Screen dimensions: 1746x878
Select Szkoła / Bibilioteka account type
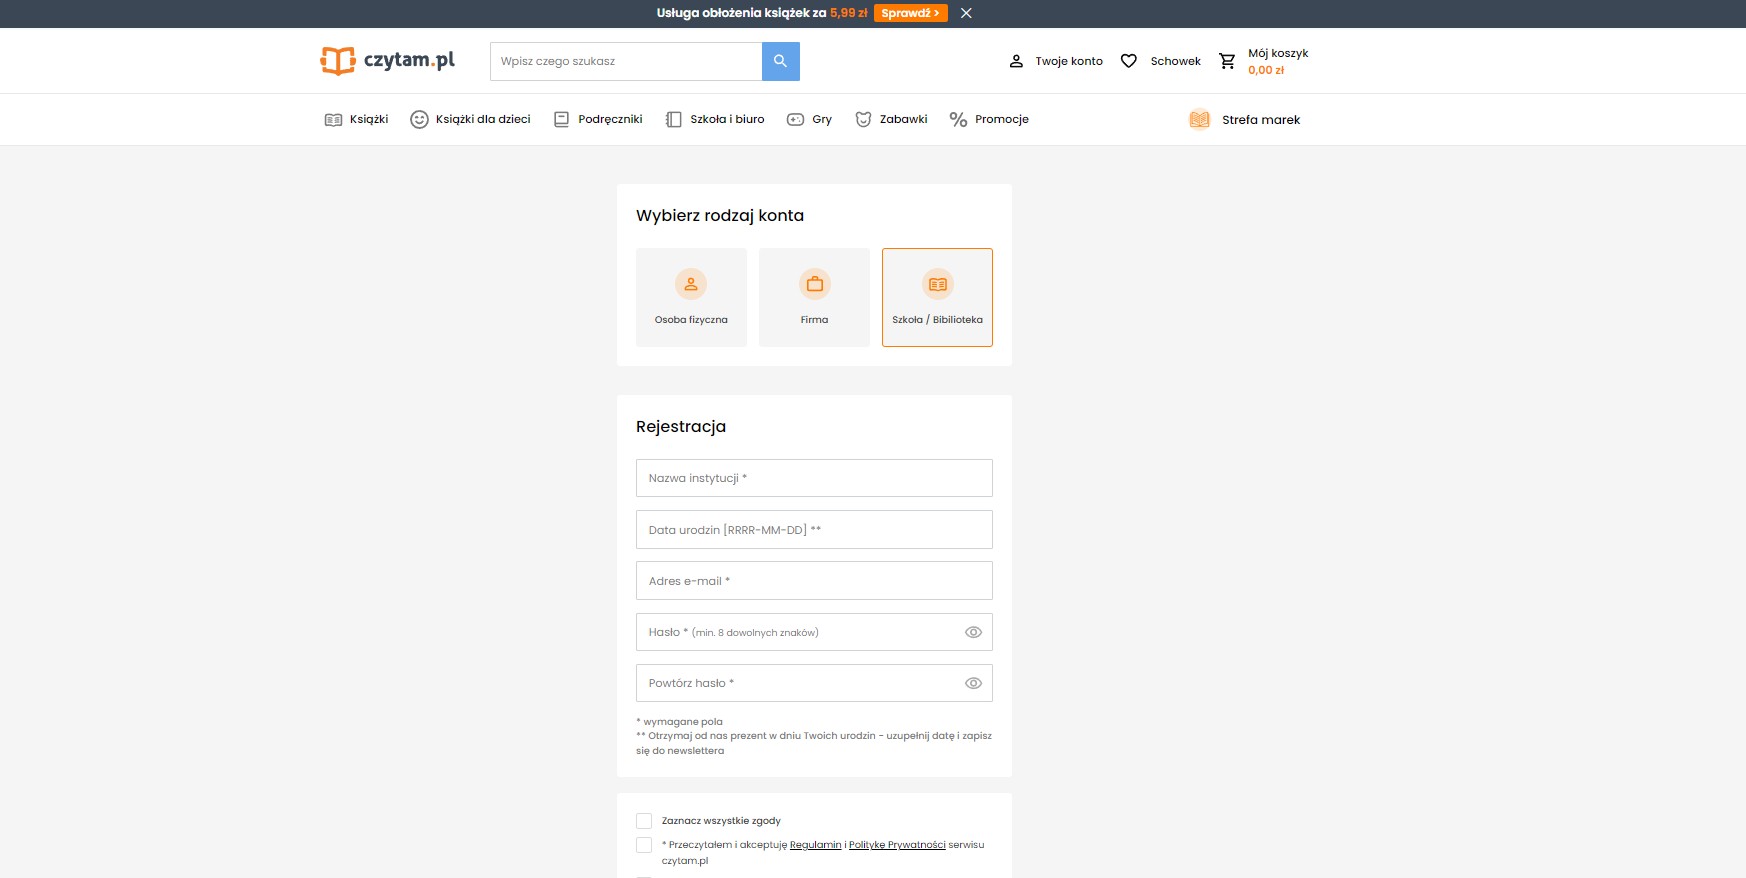(937, 297)
